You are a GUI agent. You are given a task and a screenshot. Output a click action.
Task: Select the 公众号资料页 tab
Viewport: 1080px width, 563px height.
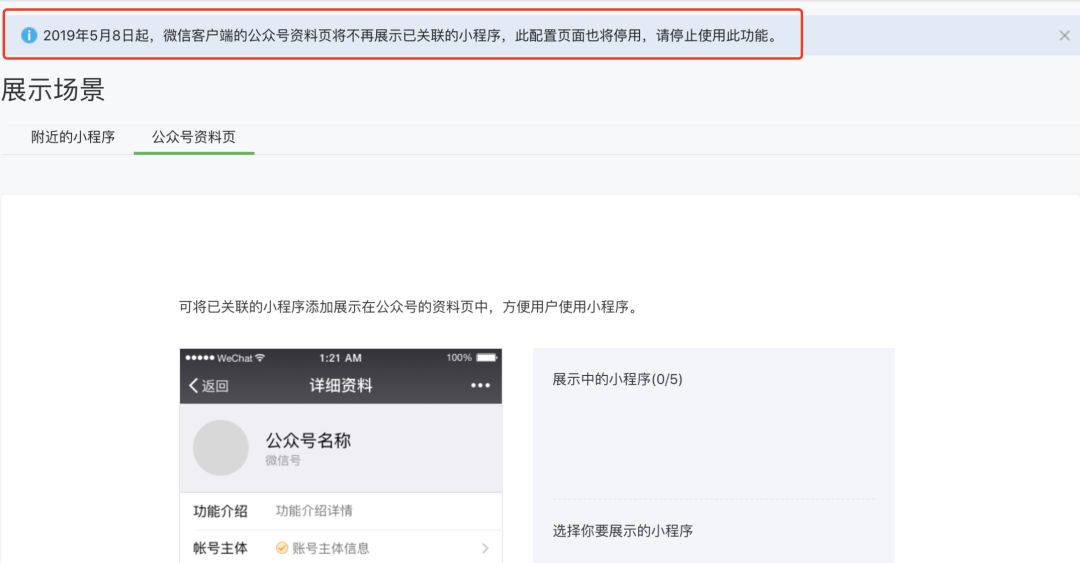point(194,136)
